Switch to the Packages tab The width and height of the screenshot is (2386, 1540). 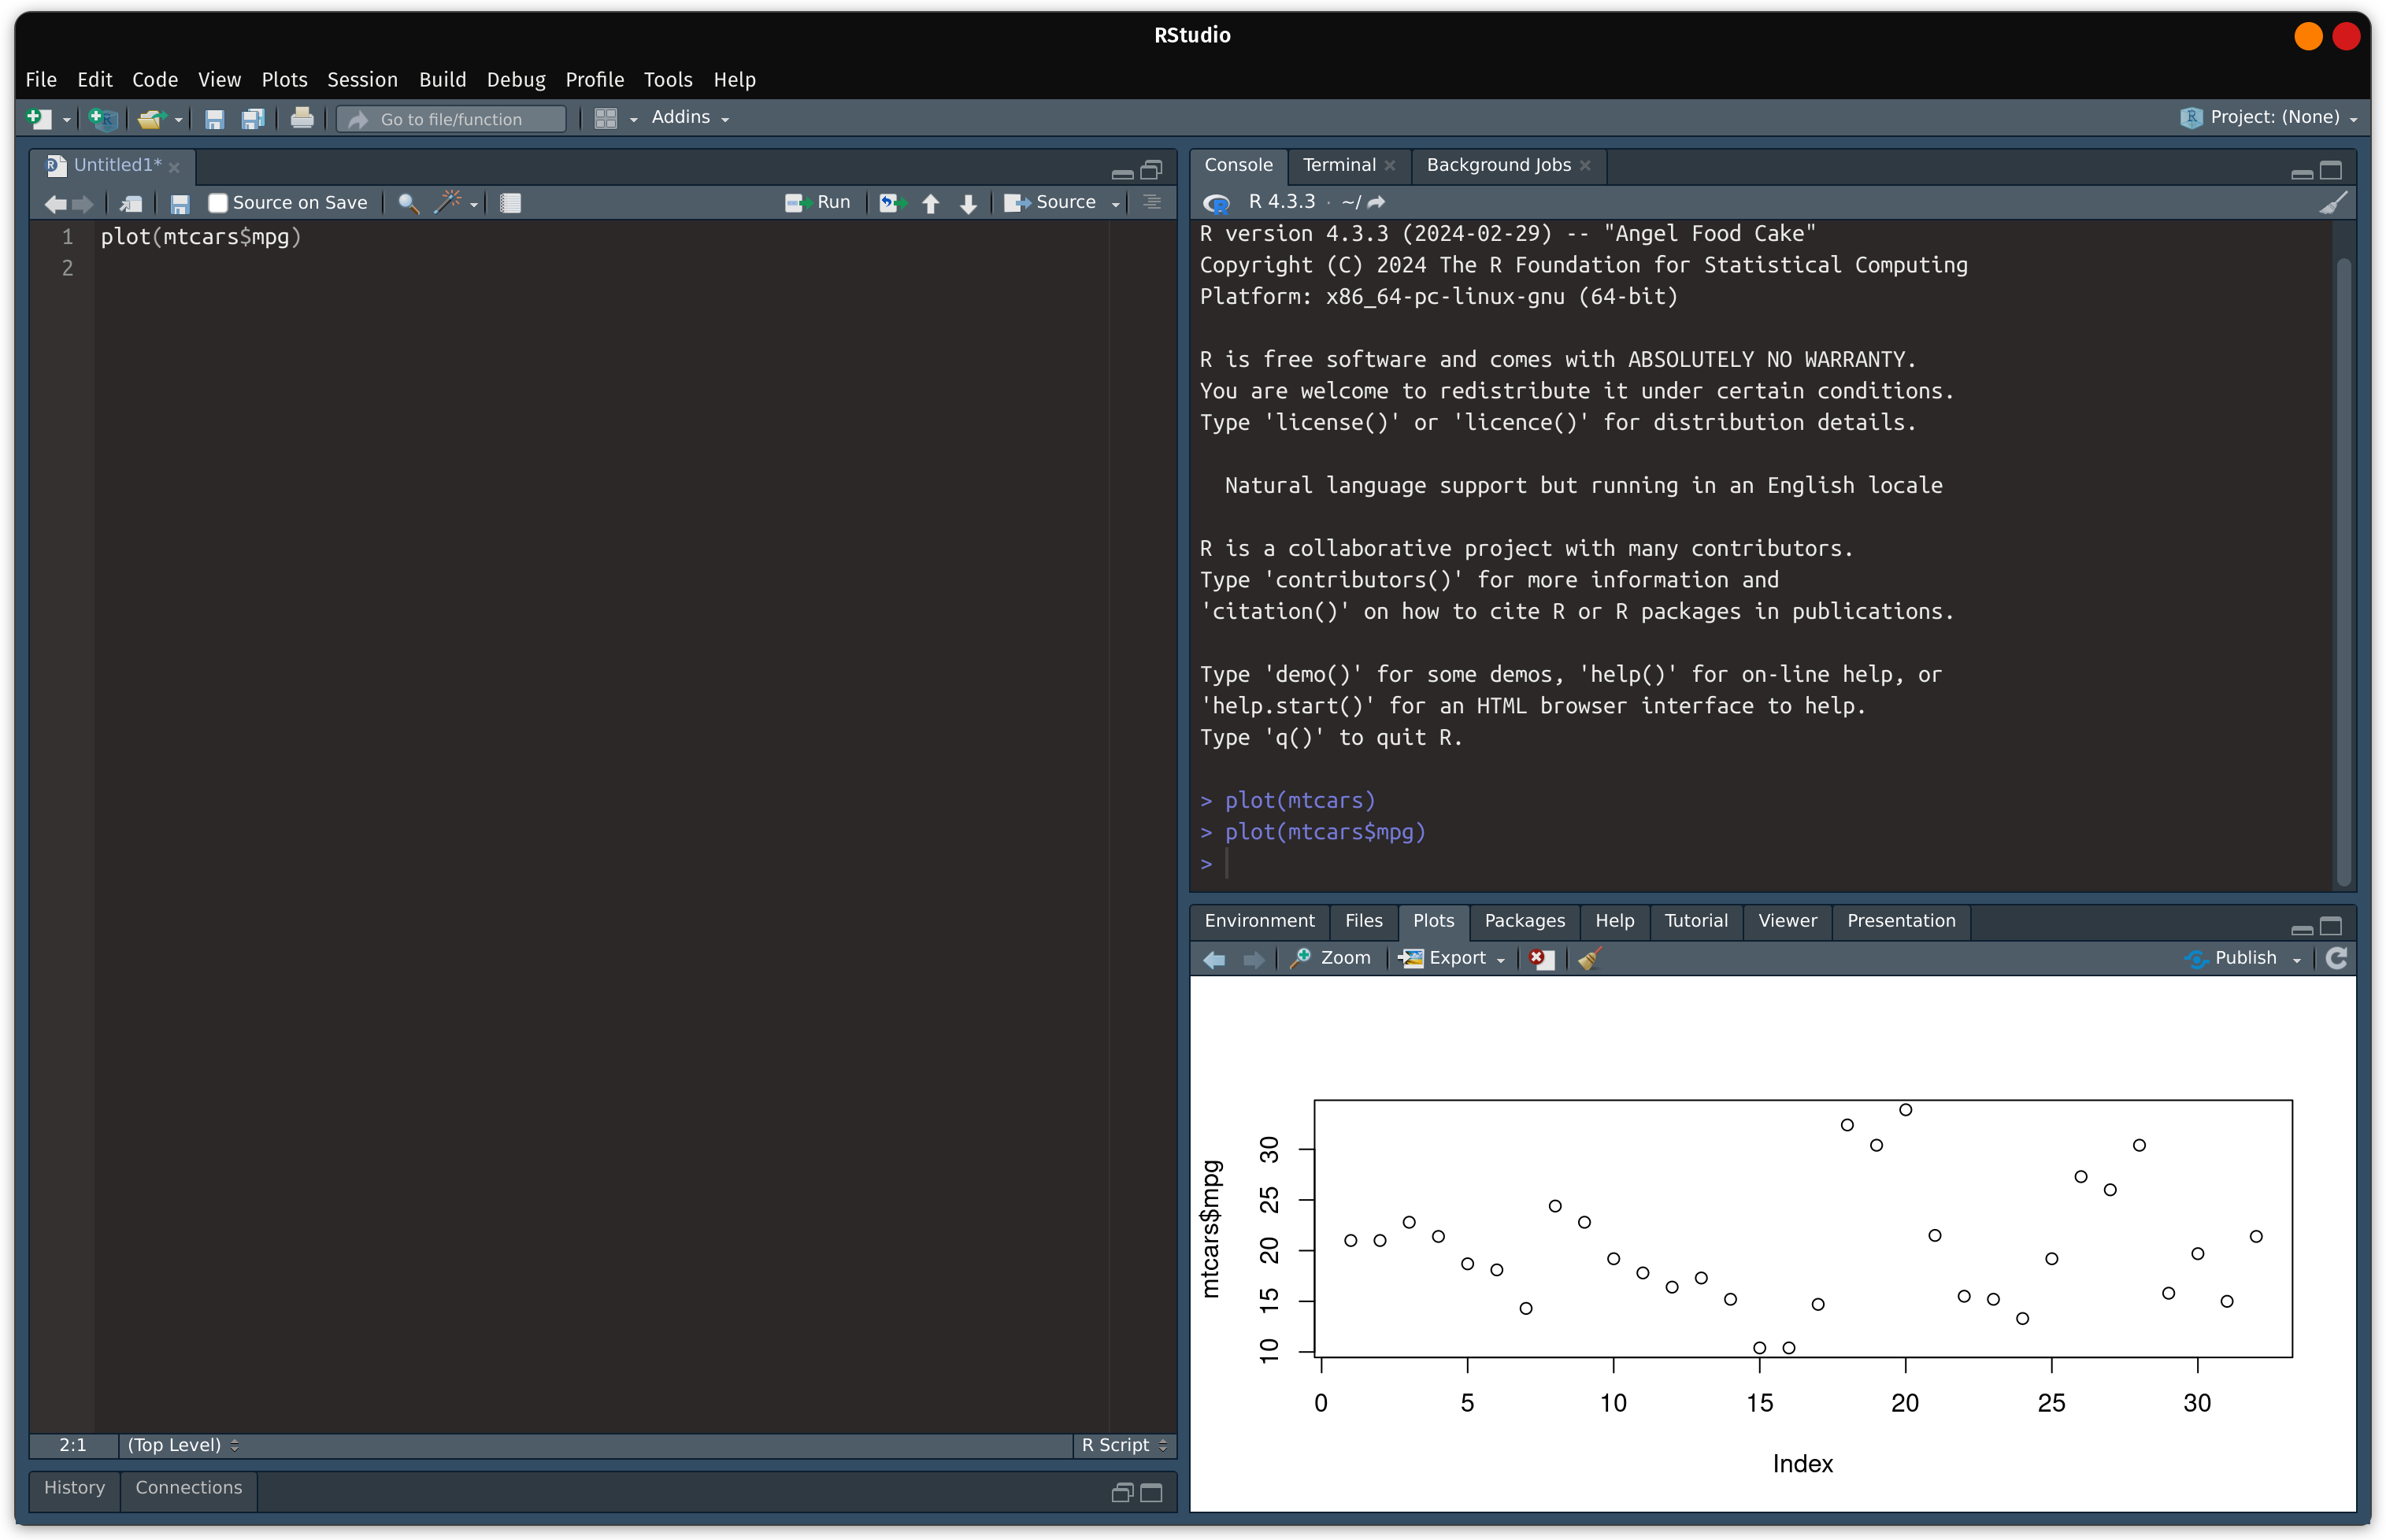pyautogui.click(x=1523, y=922)
